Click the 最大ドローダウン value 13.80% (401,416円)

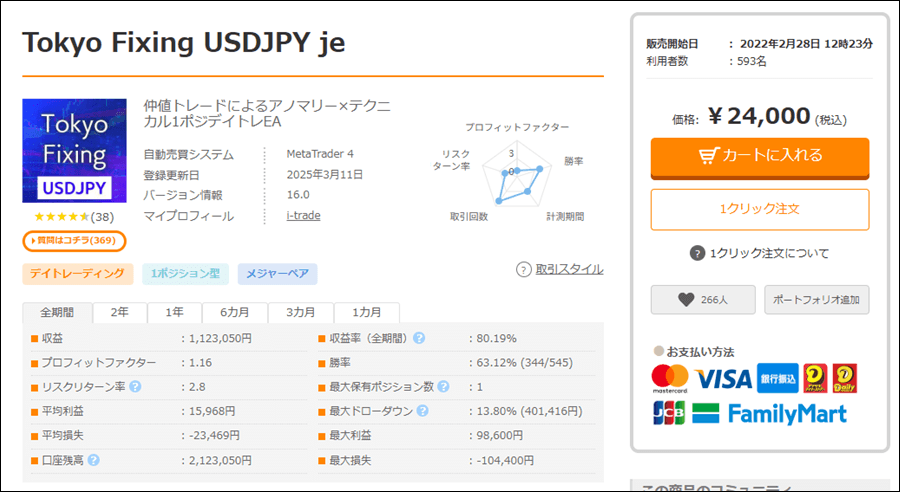(529, 412)
